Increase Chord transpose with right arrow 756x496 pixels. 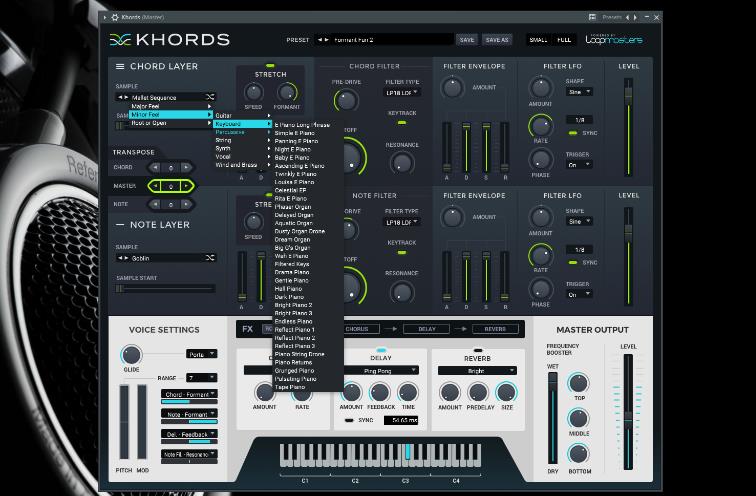pyautogui.click(x=186, y=167)
